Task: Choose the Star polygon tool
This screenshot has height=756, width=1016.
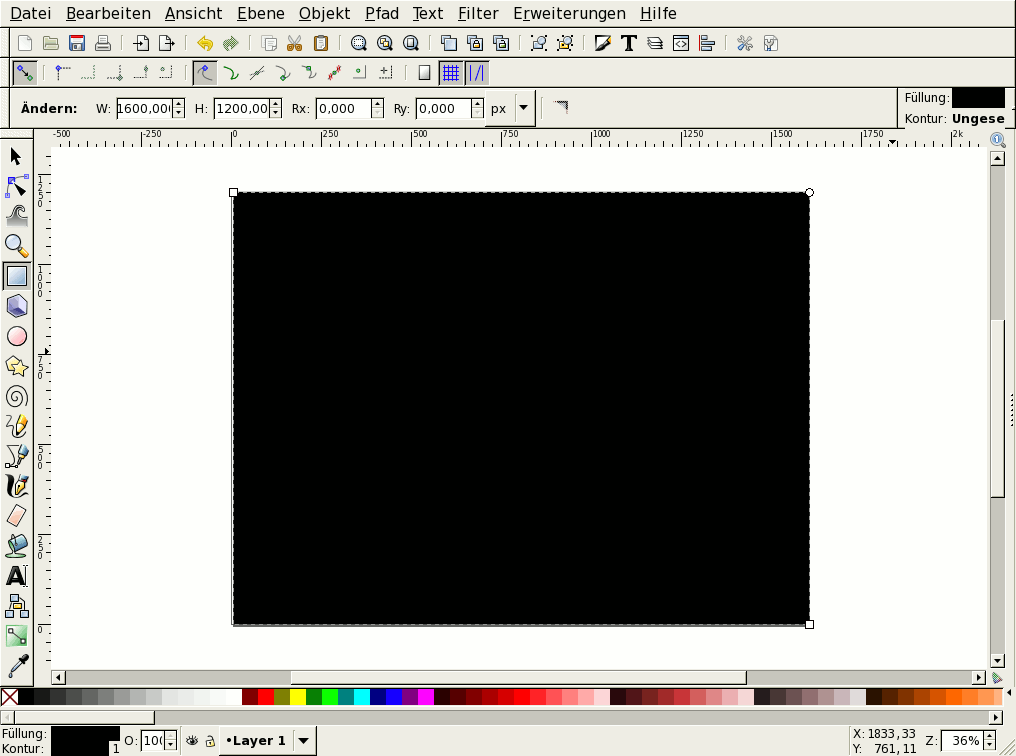Action: click(17, 366)
